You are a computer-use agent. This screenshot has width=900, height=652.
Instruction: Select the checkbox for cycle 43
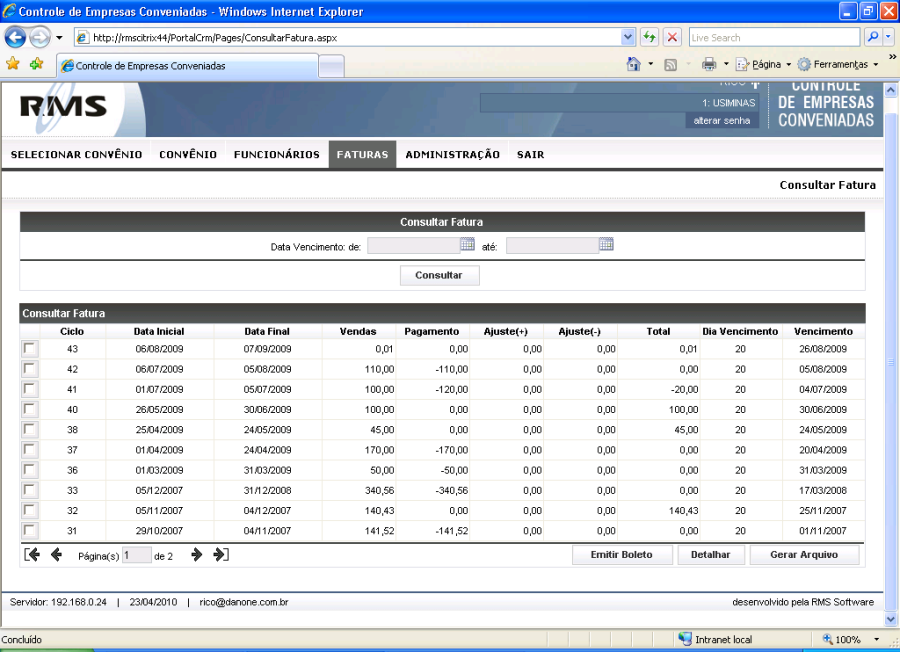click(x=30, y=348)
